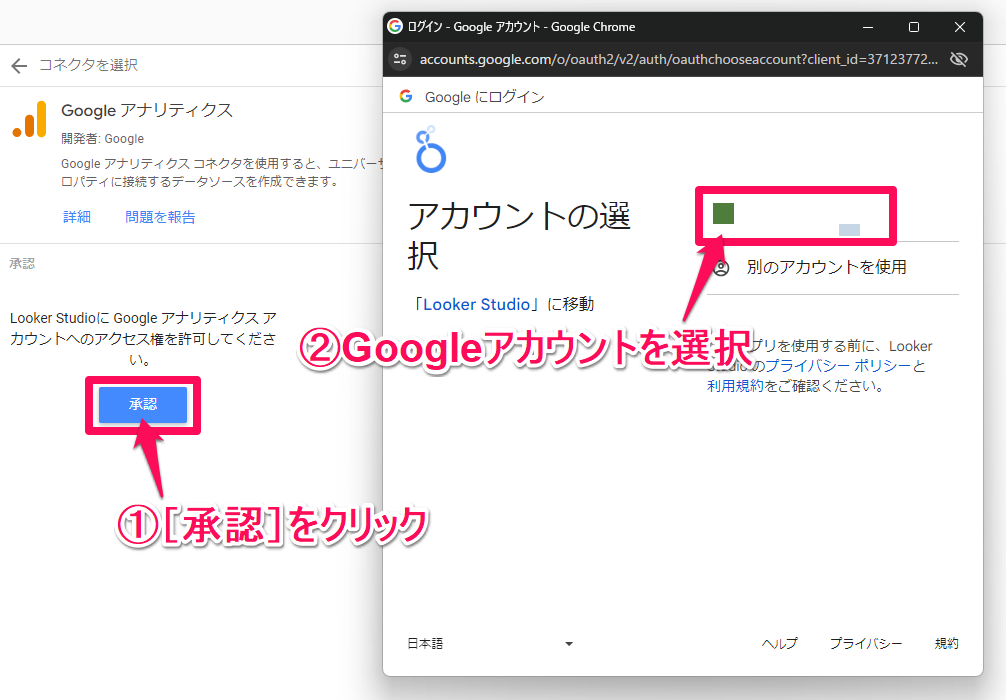Click the コネクタを選択 header text
The width and height of the screenshot is (1006, 700).
coord(89,65)
